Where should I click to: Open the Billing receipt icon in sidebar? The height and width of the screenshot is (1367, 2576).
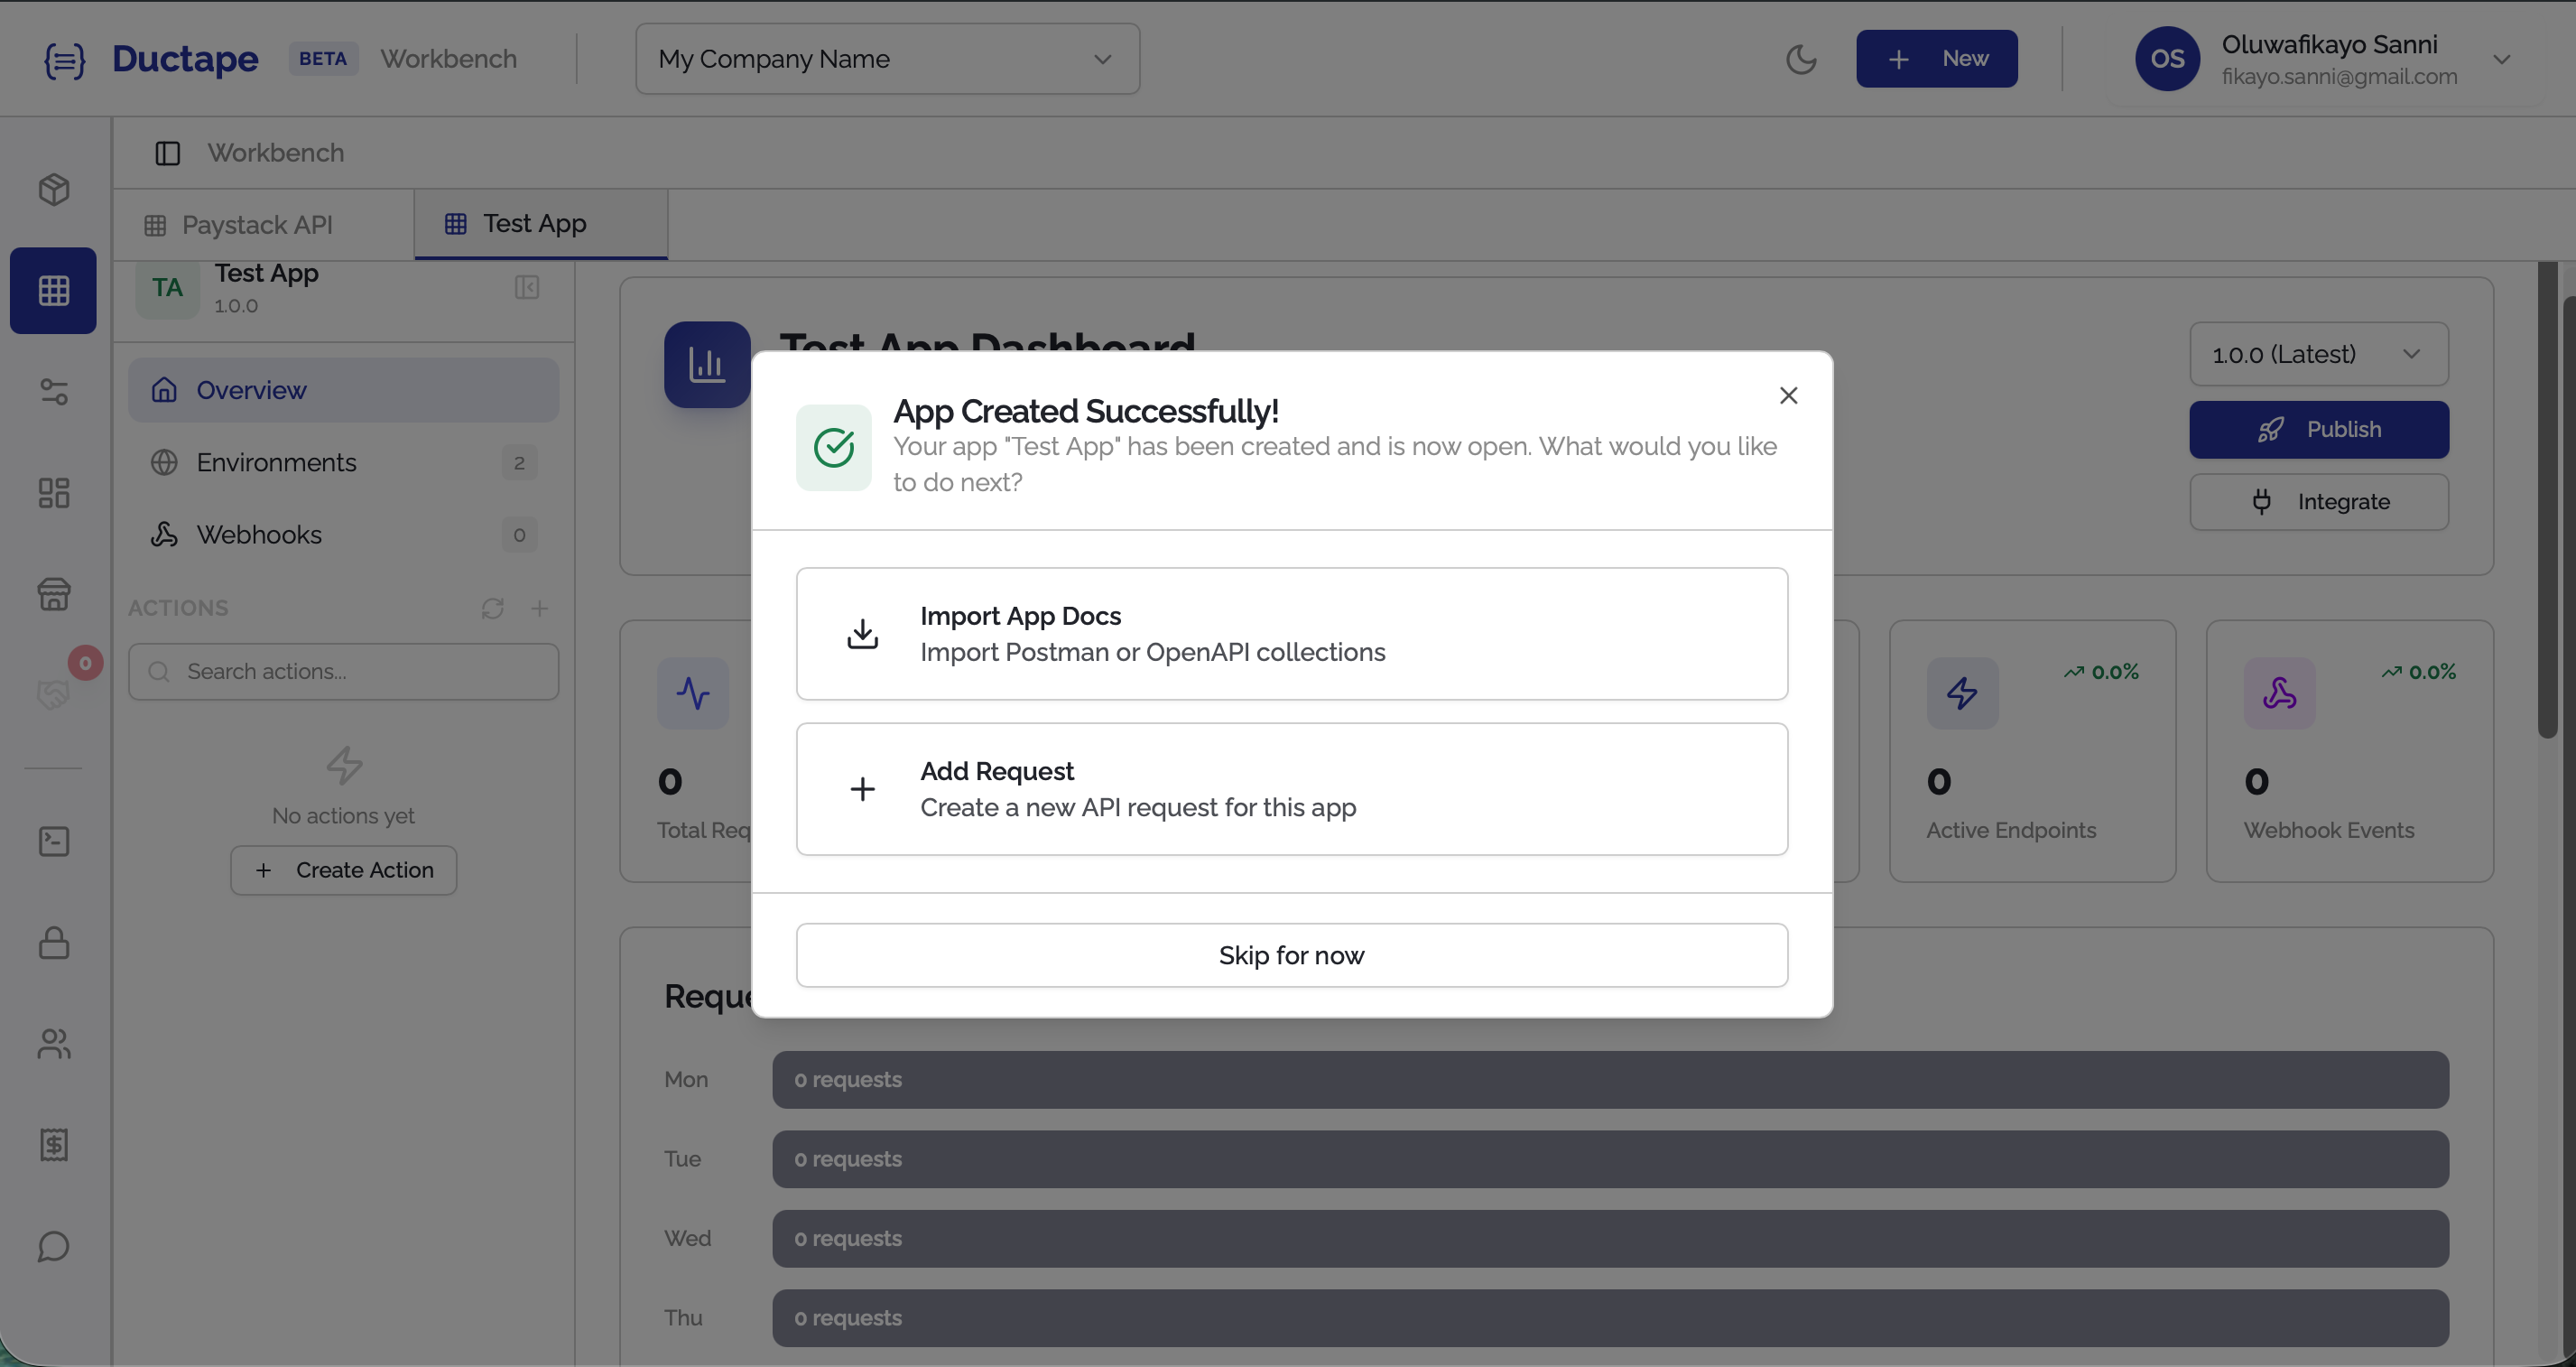pos(53,1145)
